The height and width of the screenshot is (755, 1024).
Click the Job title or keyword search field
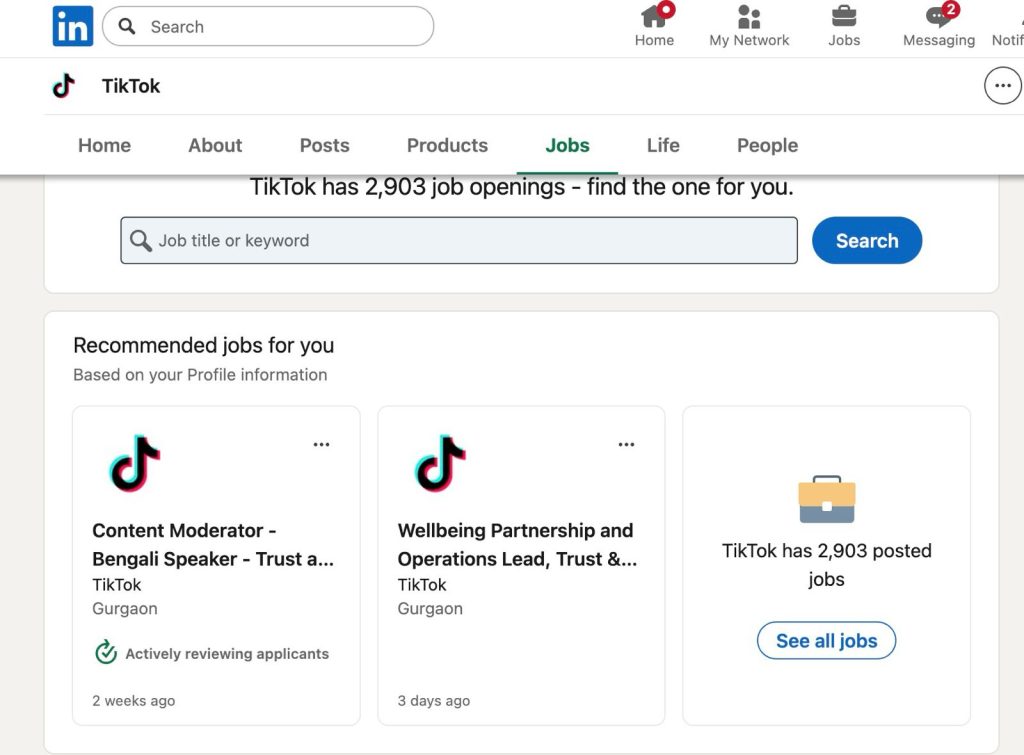click(x=458, y=240)
